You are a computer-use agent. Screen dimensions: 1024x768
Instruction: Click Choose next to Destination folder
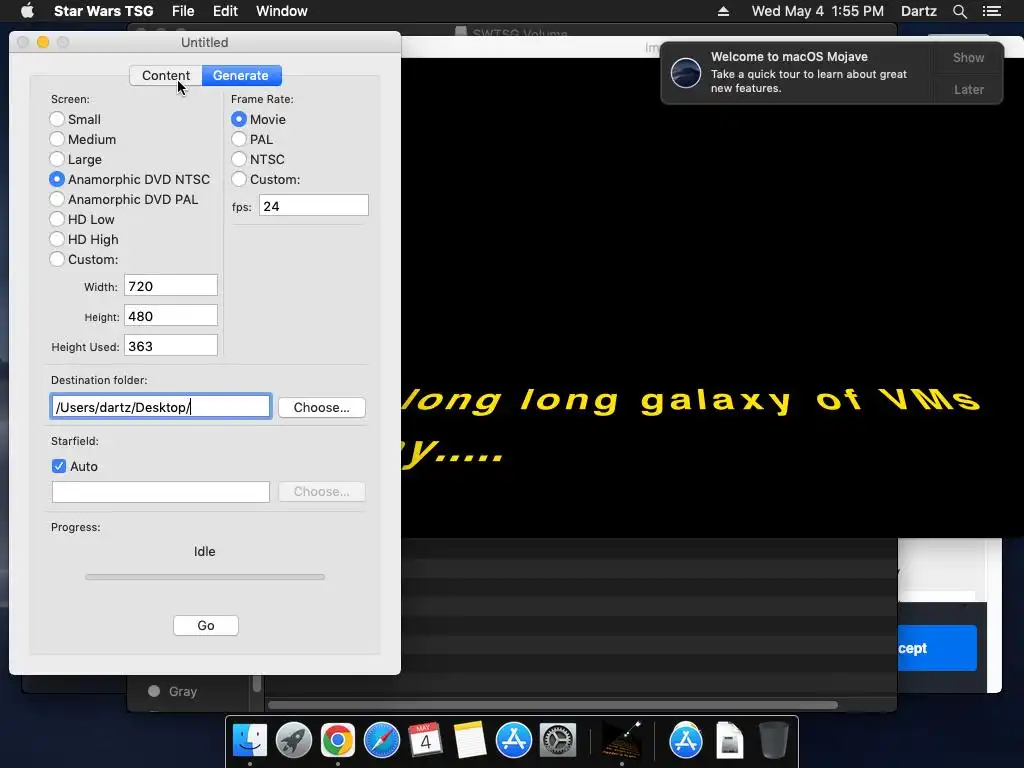tap(321, 407)
